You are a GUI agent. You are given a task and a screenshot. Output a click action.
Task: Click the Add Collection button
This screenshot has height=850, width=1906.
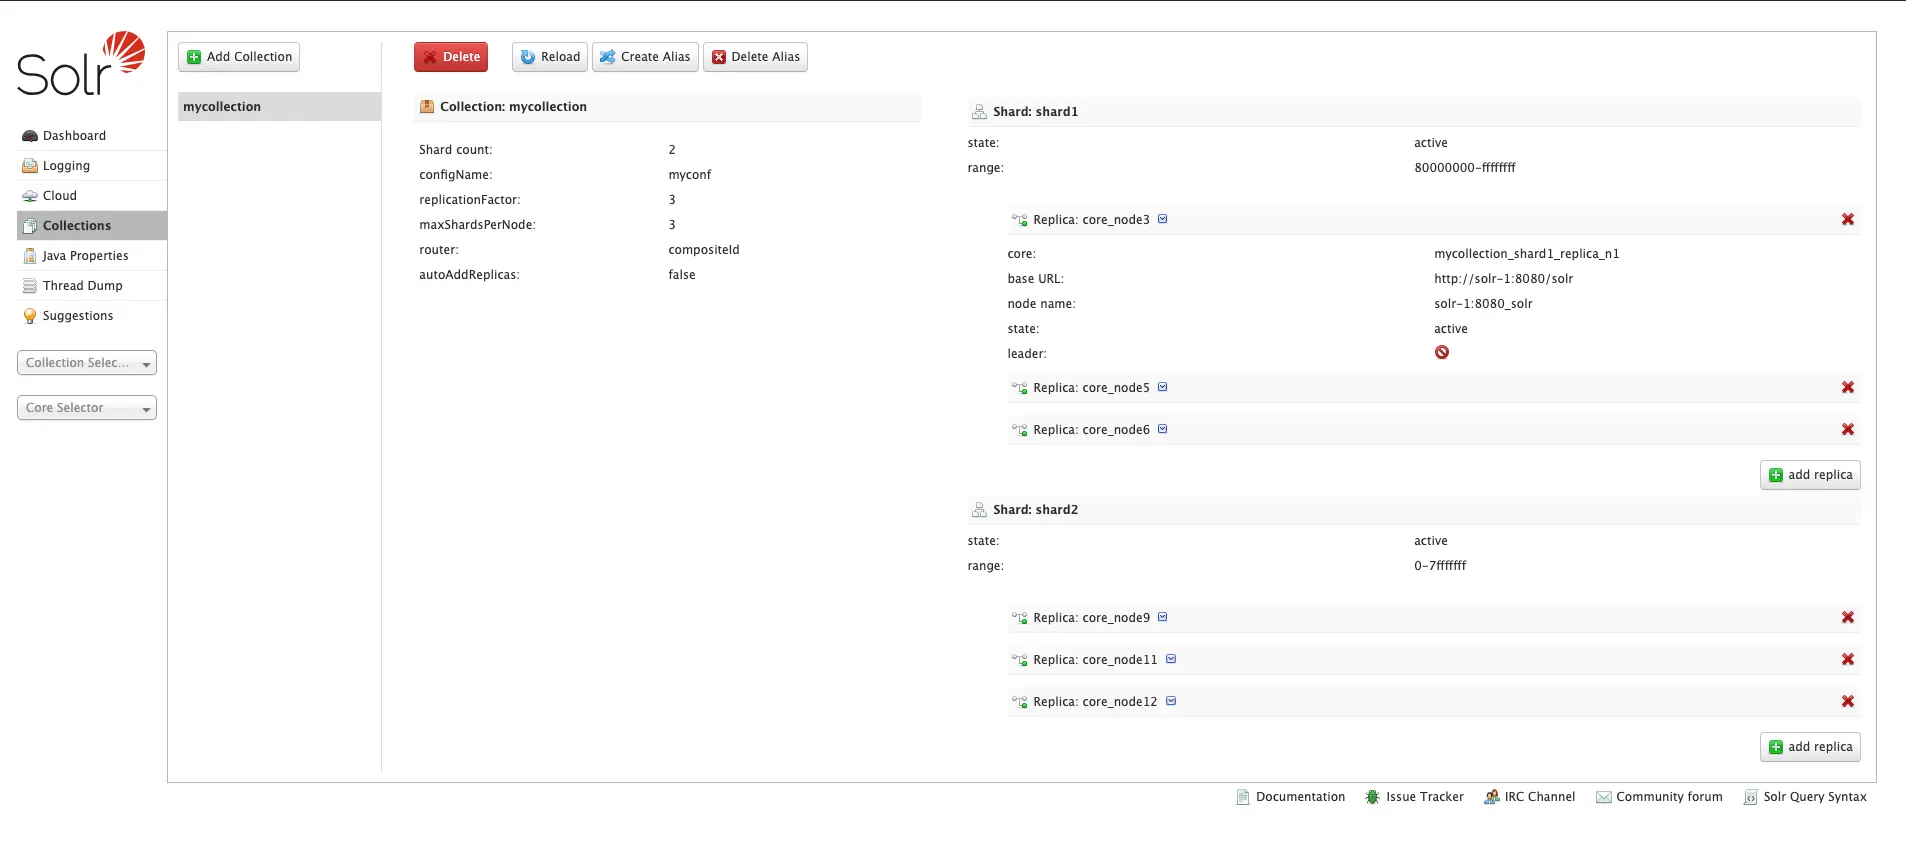click(239, 57)
